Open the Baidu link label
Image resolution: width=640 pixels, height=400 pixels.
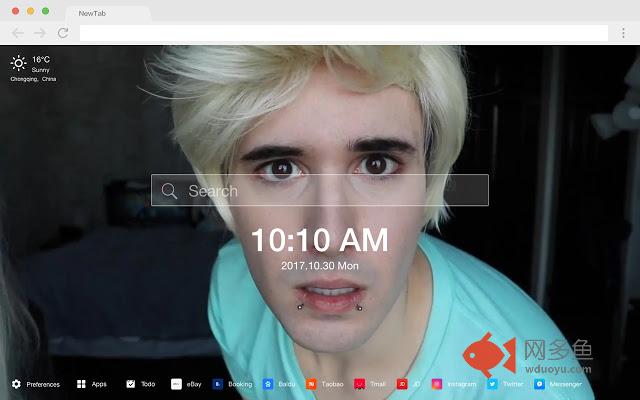pos(287,384)
